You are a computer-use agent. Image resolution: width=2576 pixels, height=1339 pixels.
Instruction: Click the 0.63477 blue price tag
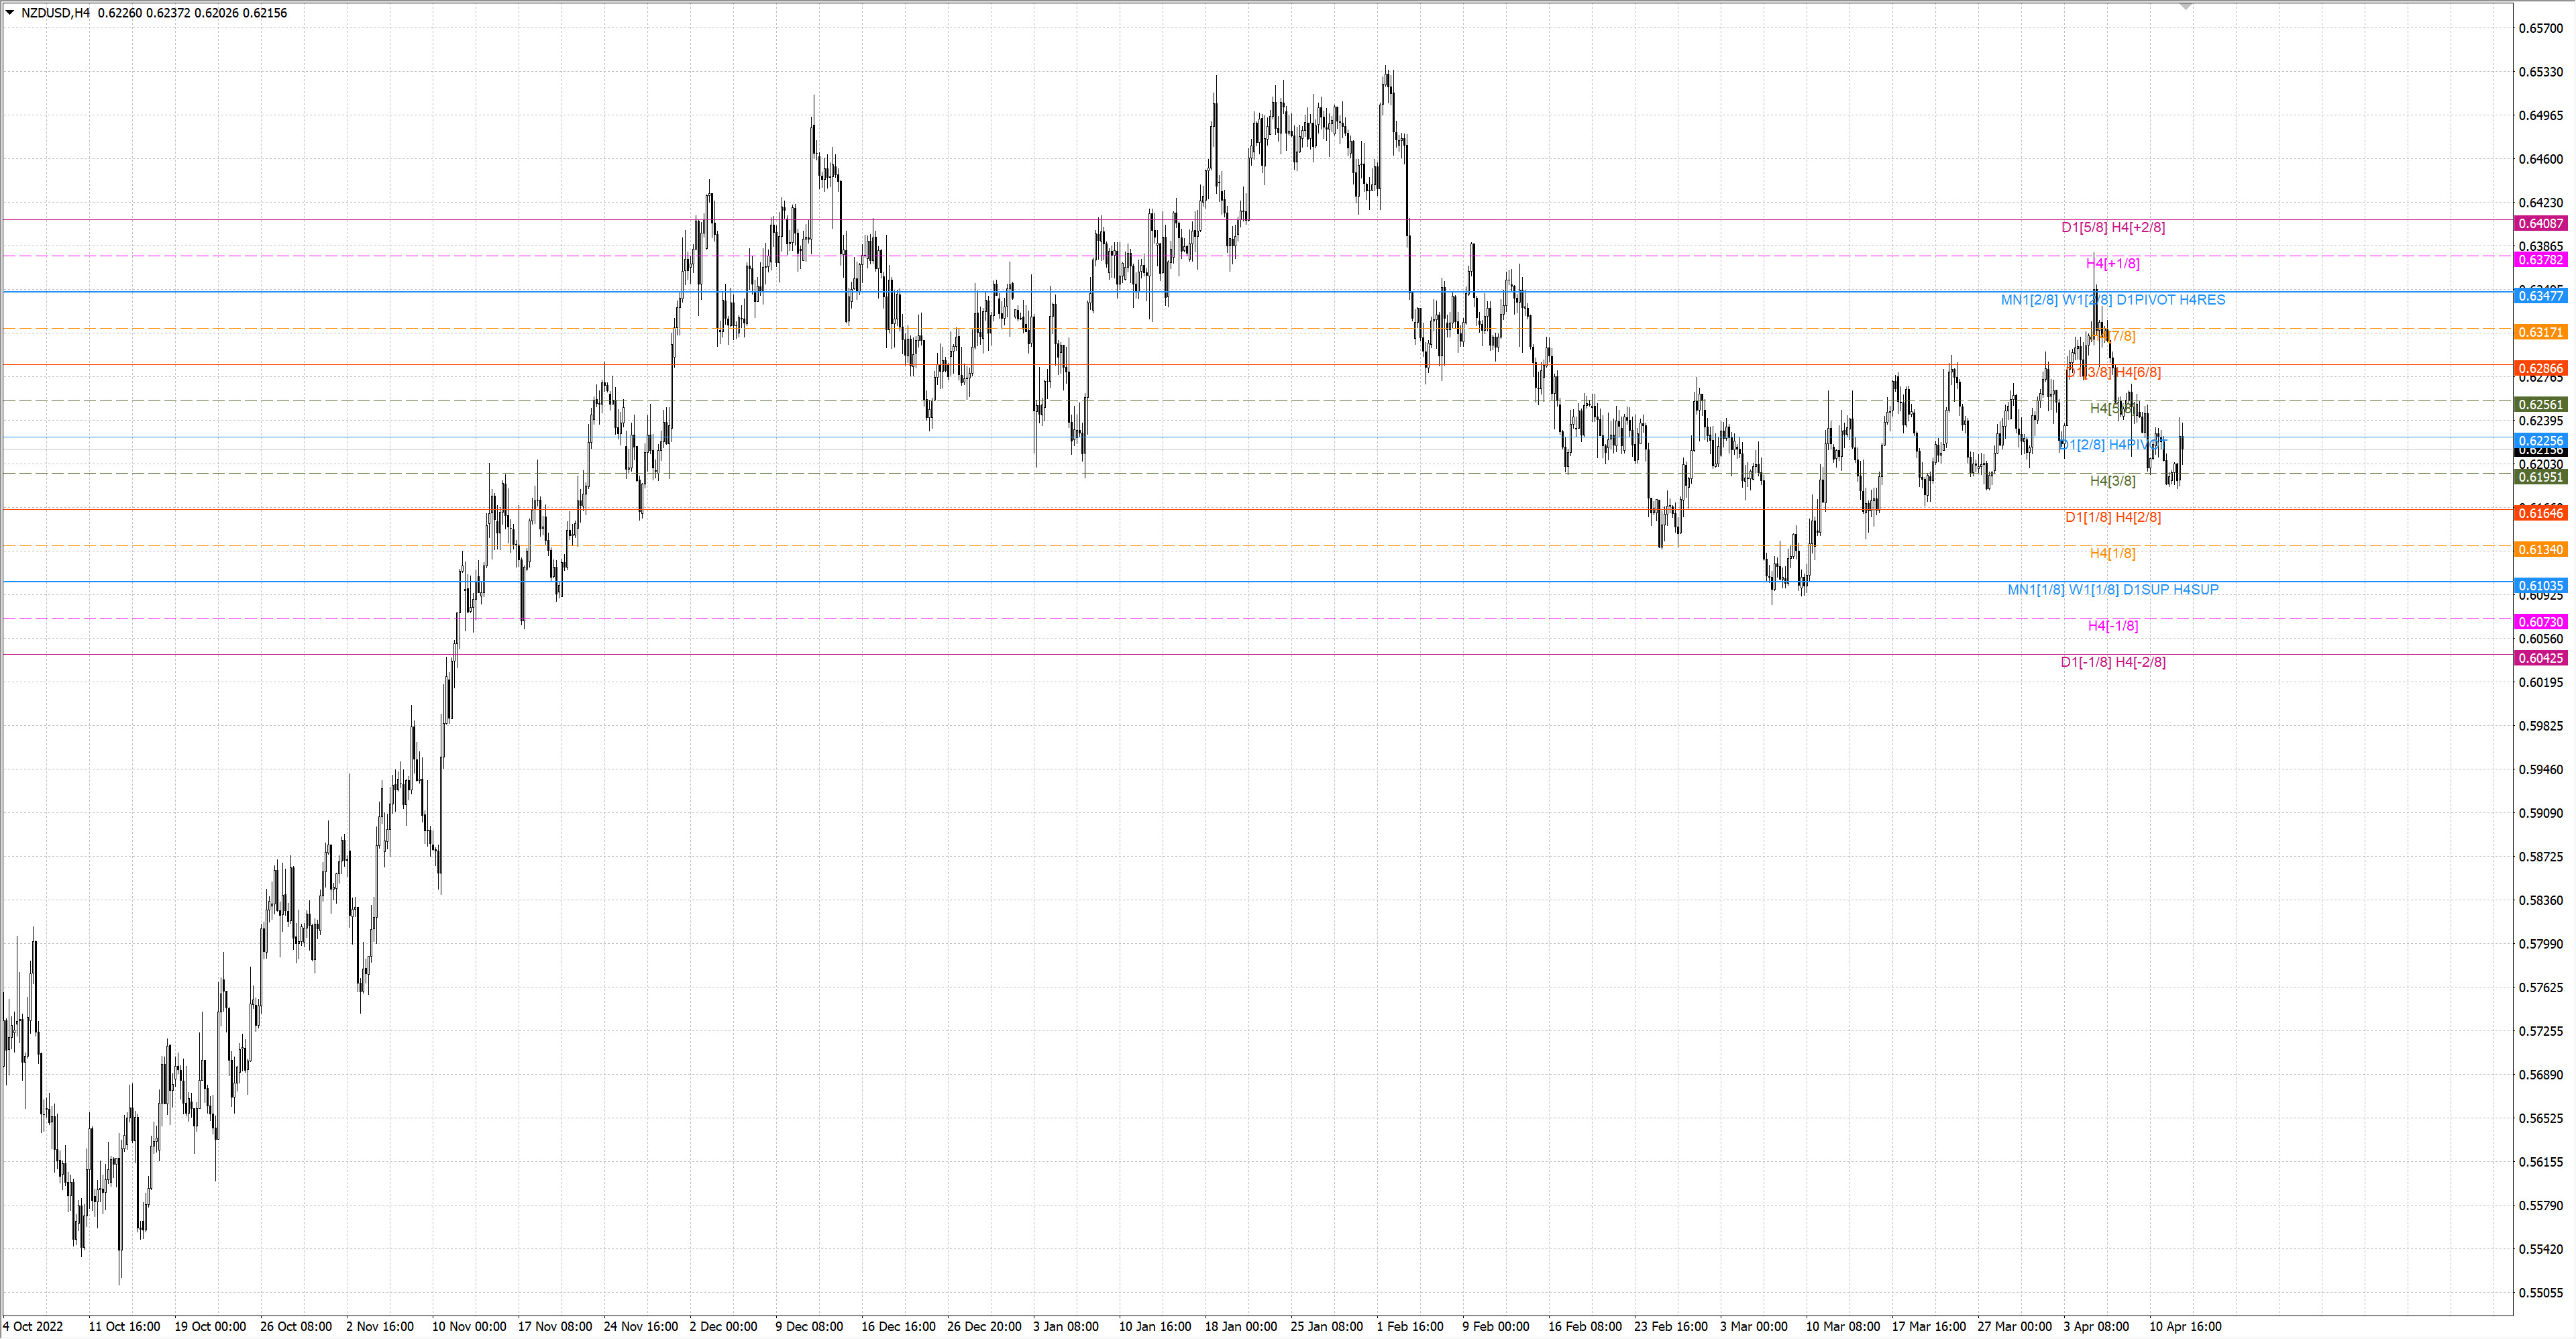click(x=2541, y=296)
